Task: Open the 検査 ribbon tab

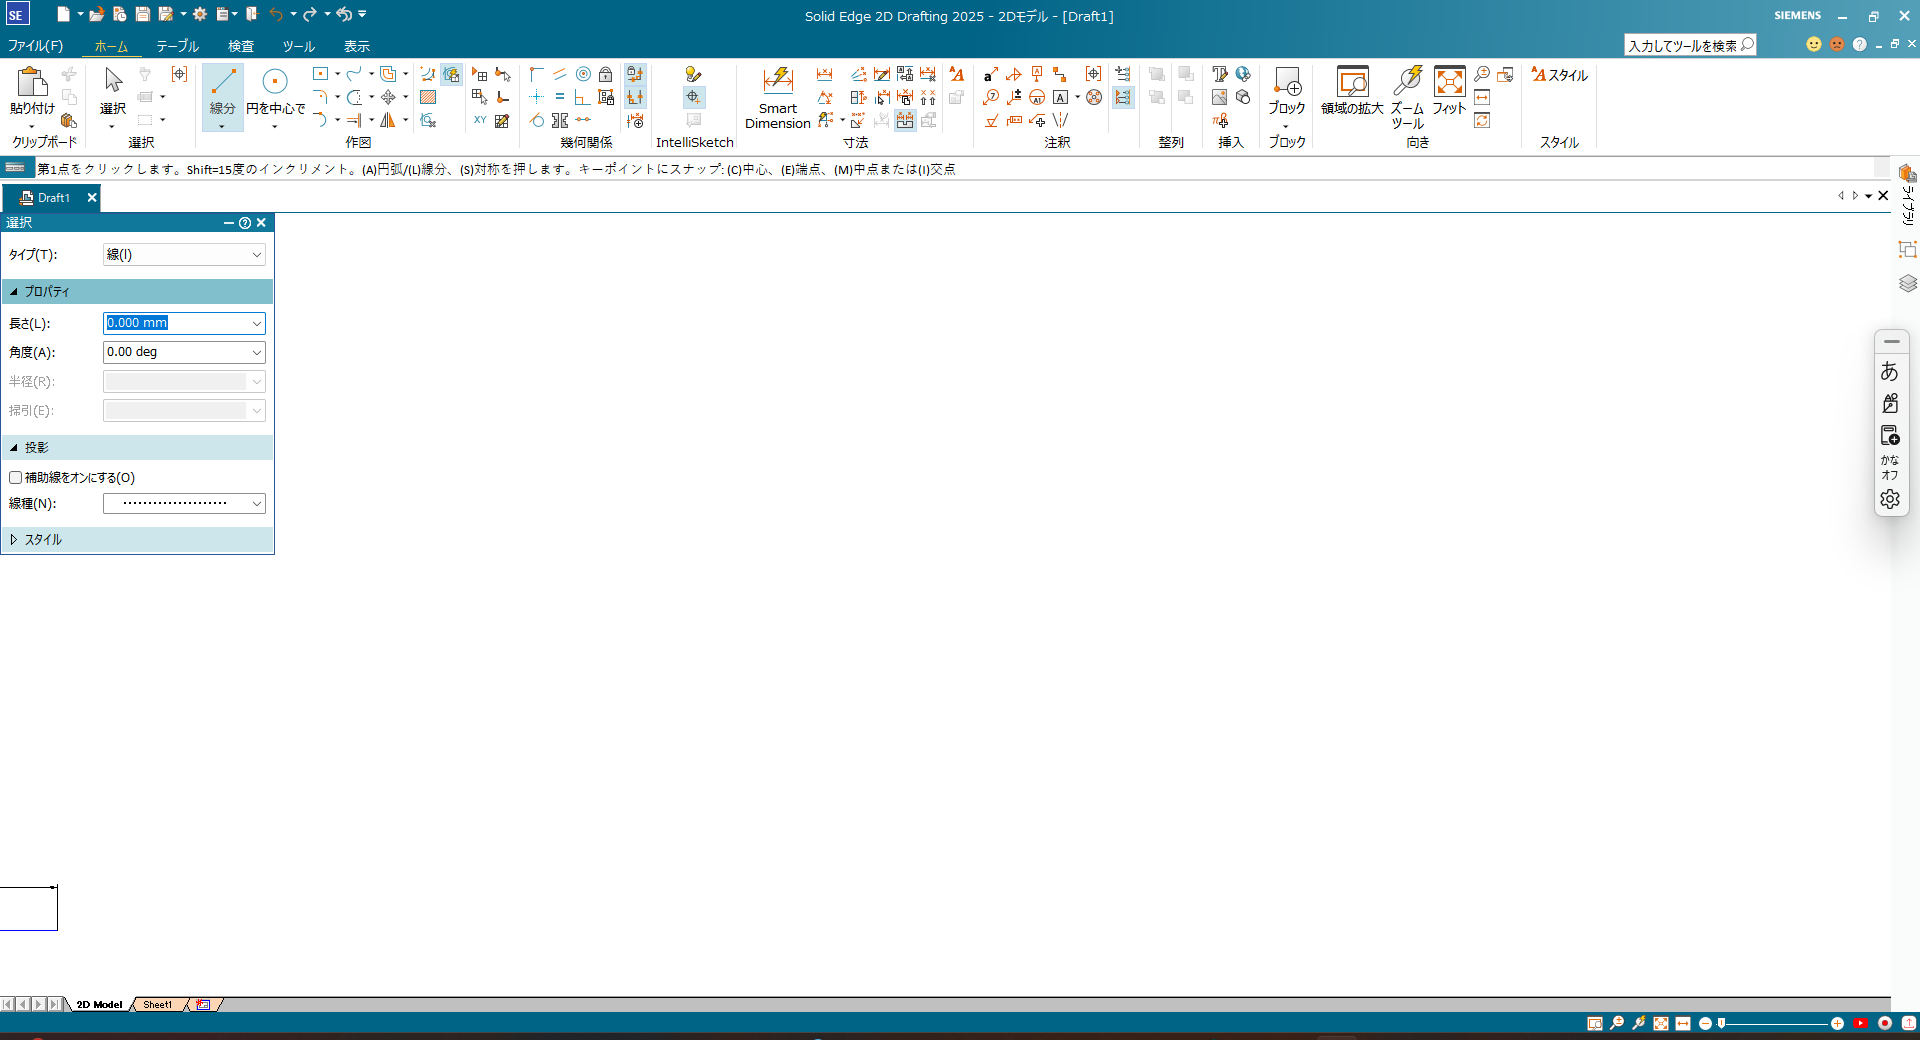Action: [240, 46]
